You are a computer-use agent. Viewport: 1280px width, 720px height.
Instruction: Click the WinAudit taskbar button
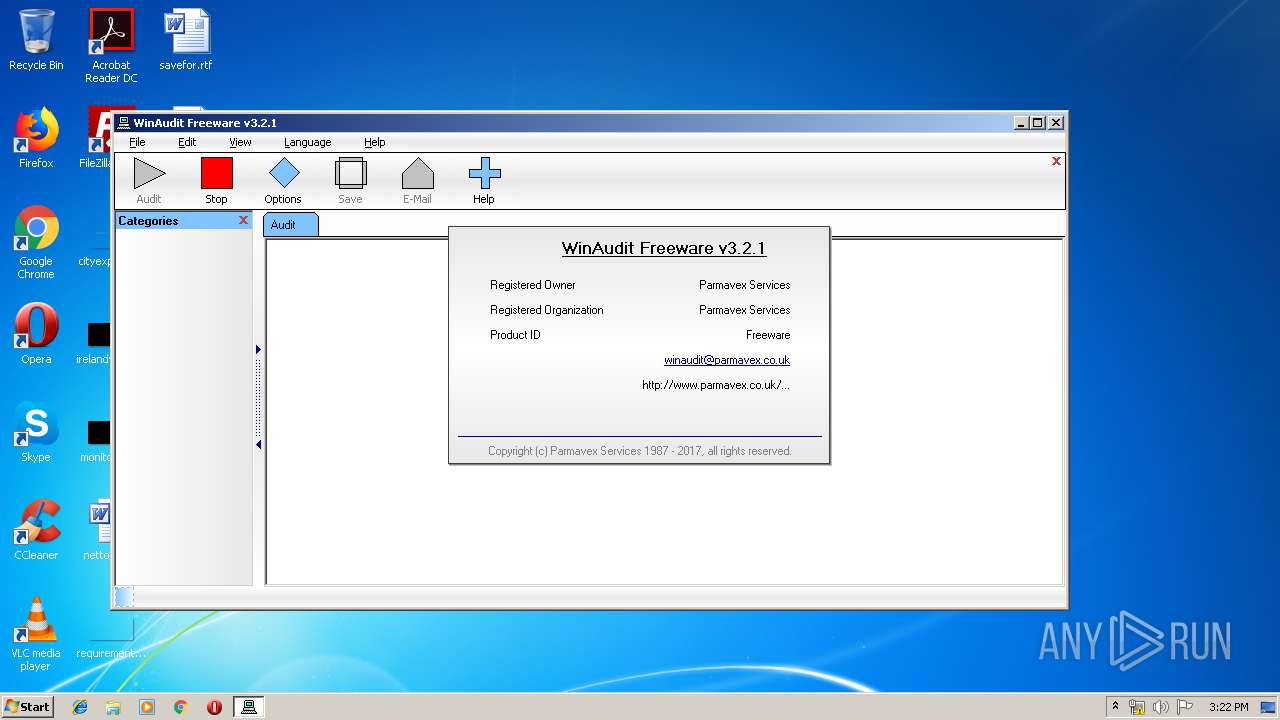pos(249,707)
